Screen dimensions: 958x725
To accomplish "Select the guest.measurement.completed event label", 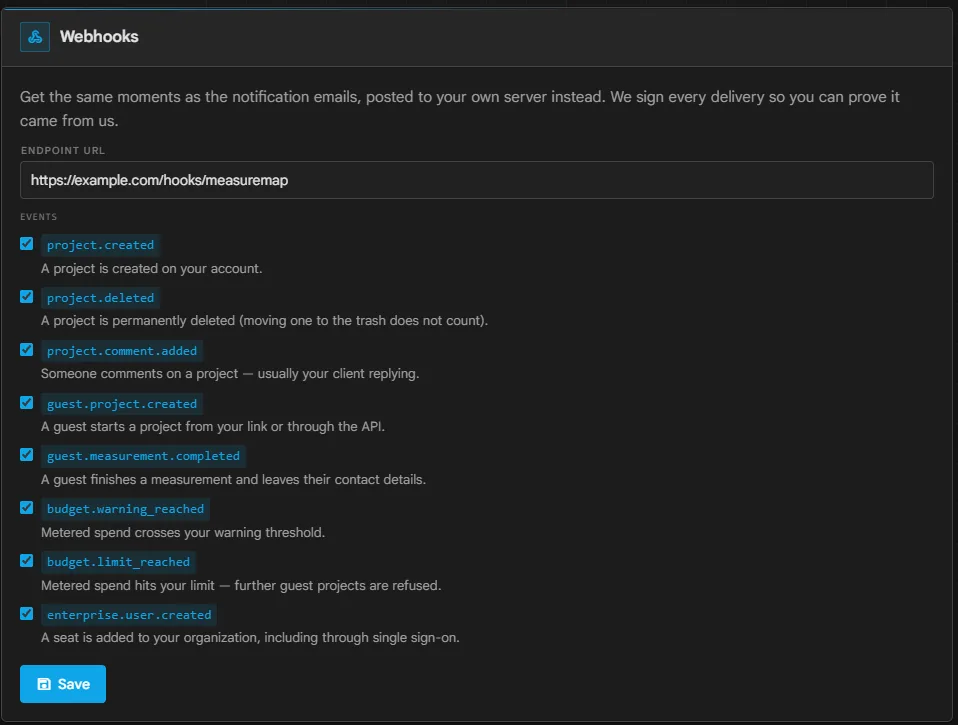I will tap(144, 456).
